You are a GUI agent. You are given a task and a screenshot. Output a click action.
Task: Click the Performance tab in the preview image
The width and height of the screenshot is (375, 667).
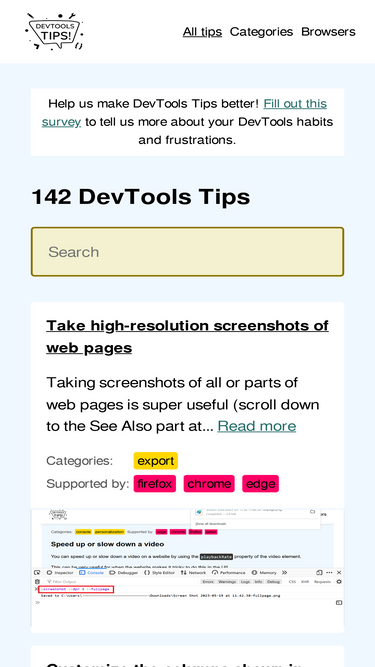(x=230, y=573)
